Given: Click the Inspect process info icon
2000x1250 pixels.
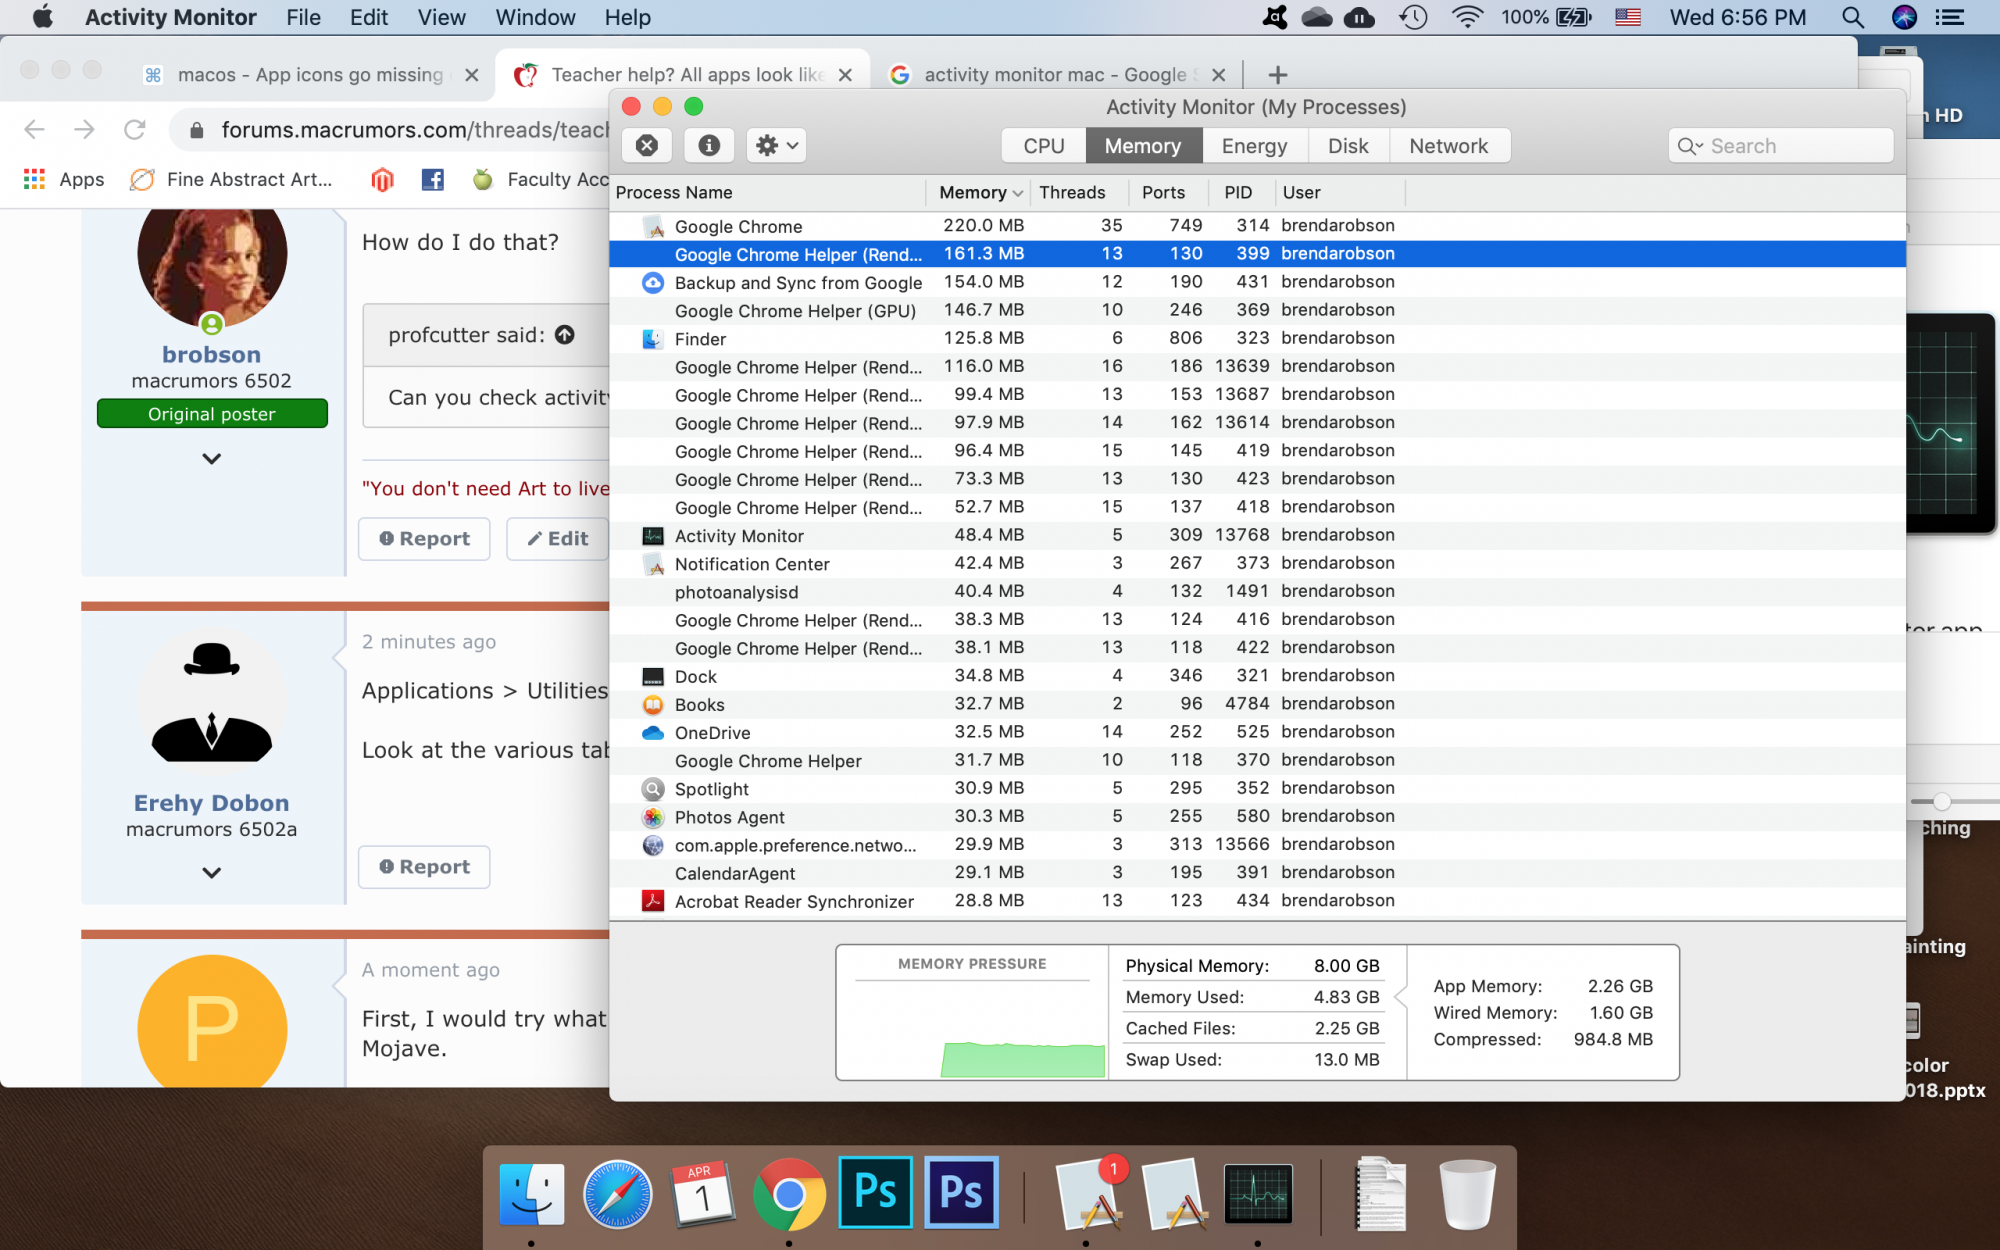Looking at the screenshot, I should point(709,146).
